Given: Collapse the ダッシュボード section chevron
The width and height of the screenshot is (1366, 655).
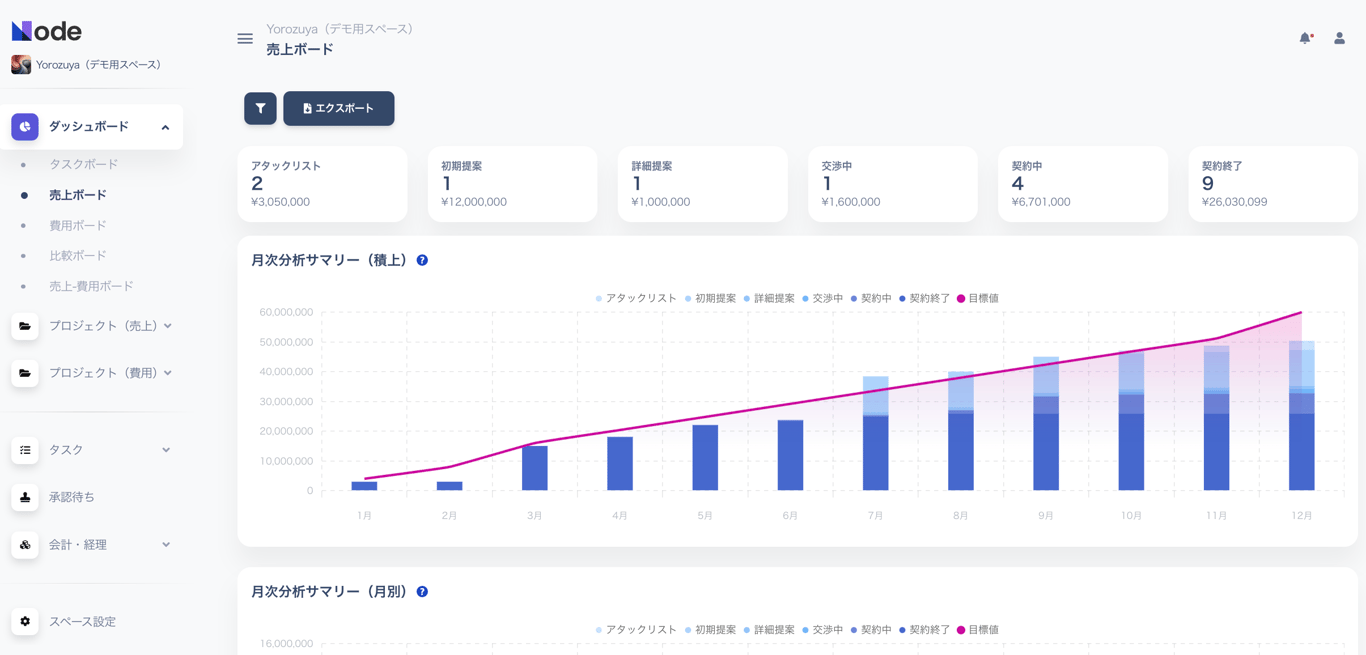Looking at the screenshot, I should [165, 128].
